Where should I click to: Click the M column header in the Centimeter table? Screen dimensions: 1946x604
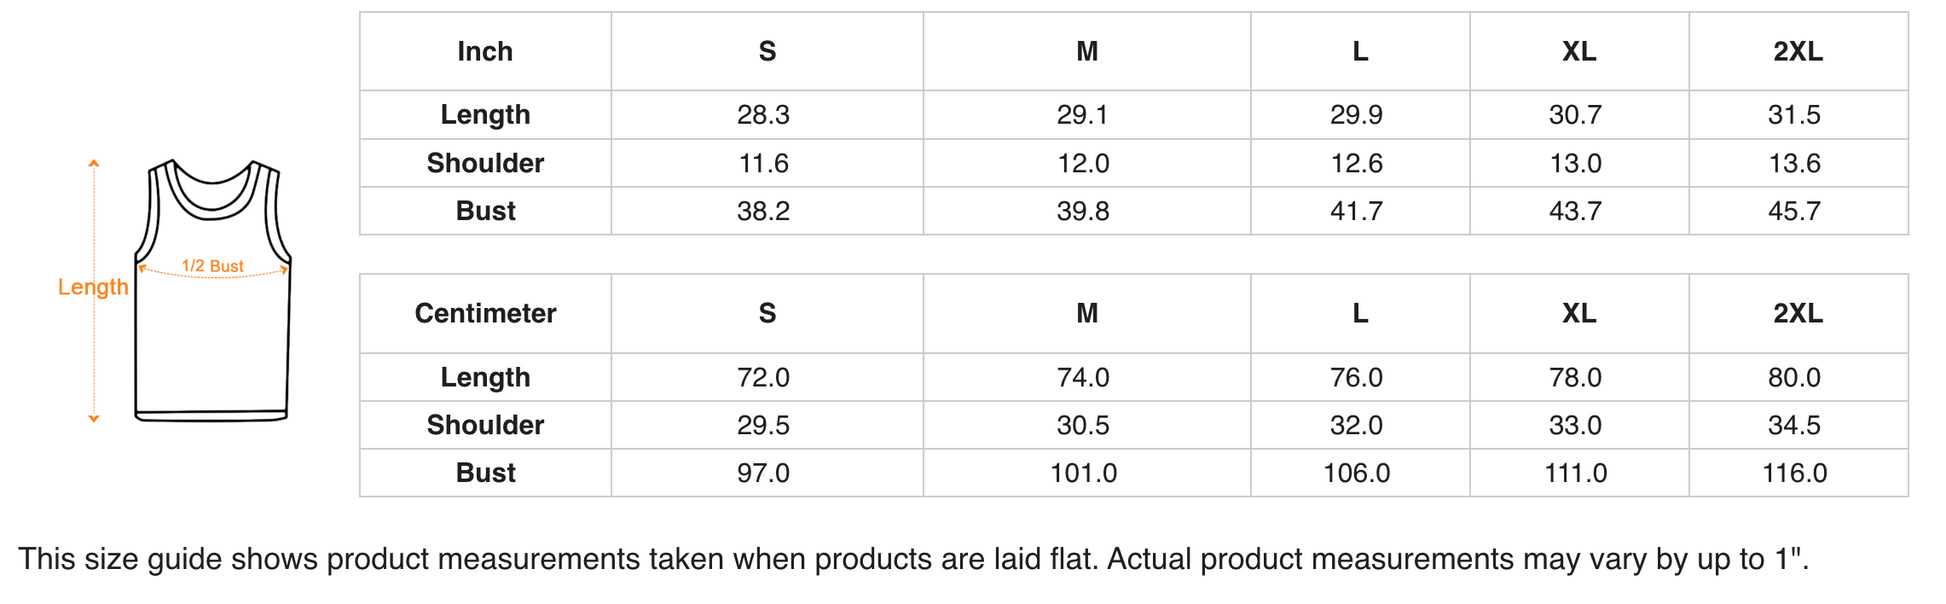point(1086,314)
